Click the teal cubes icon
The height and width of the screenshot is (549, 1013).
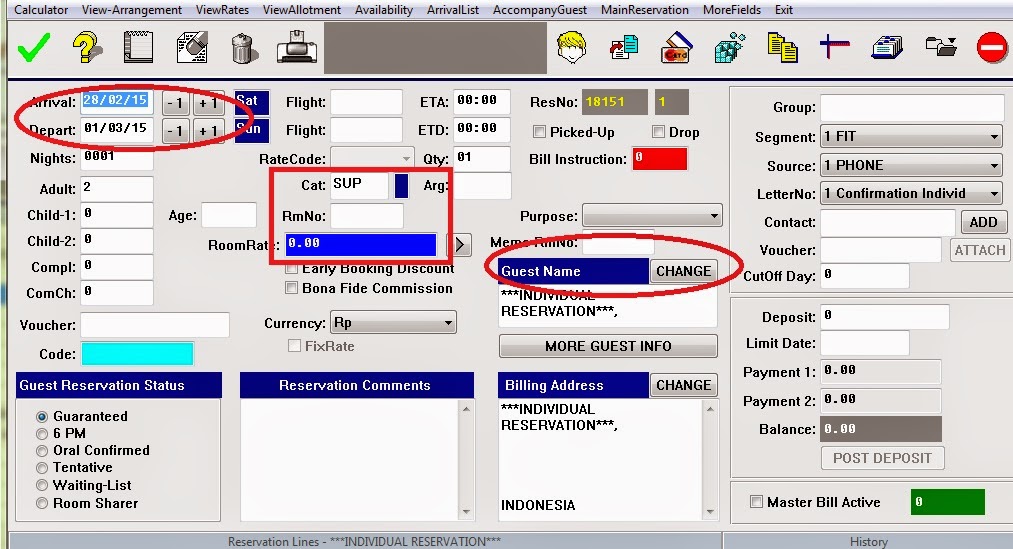729,48
